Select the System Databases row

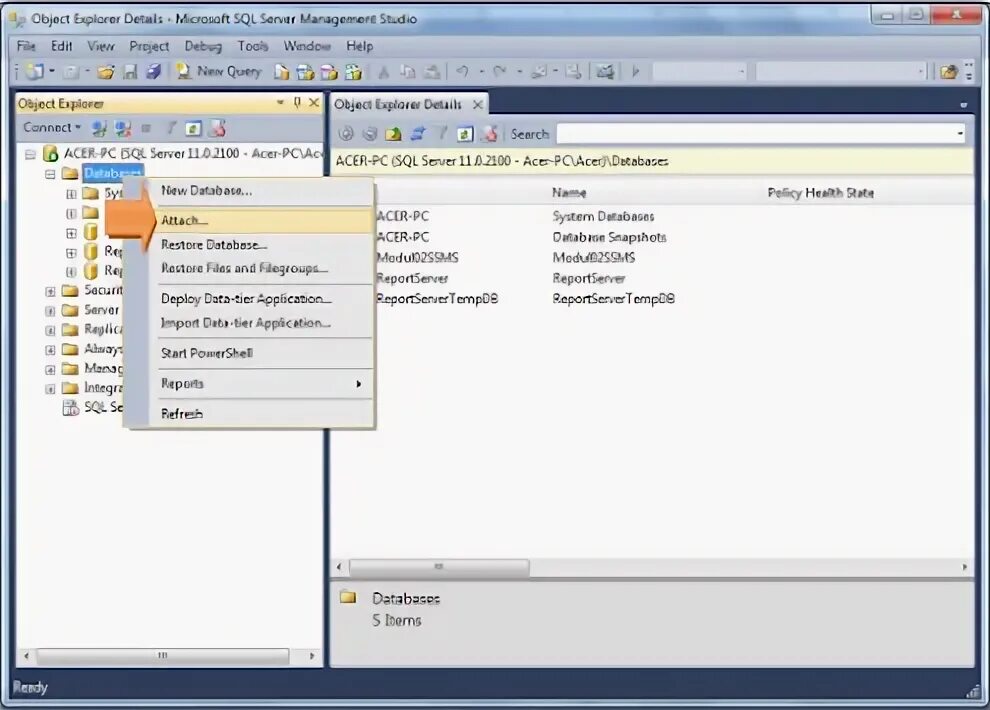point(603,216)
